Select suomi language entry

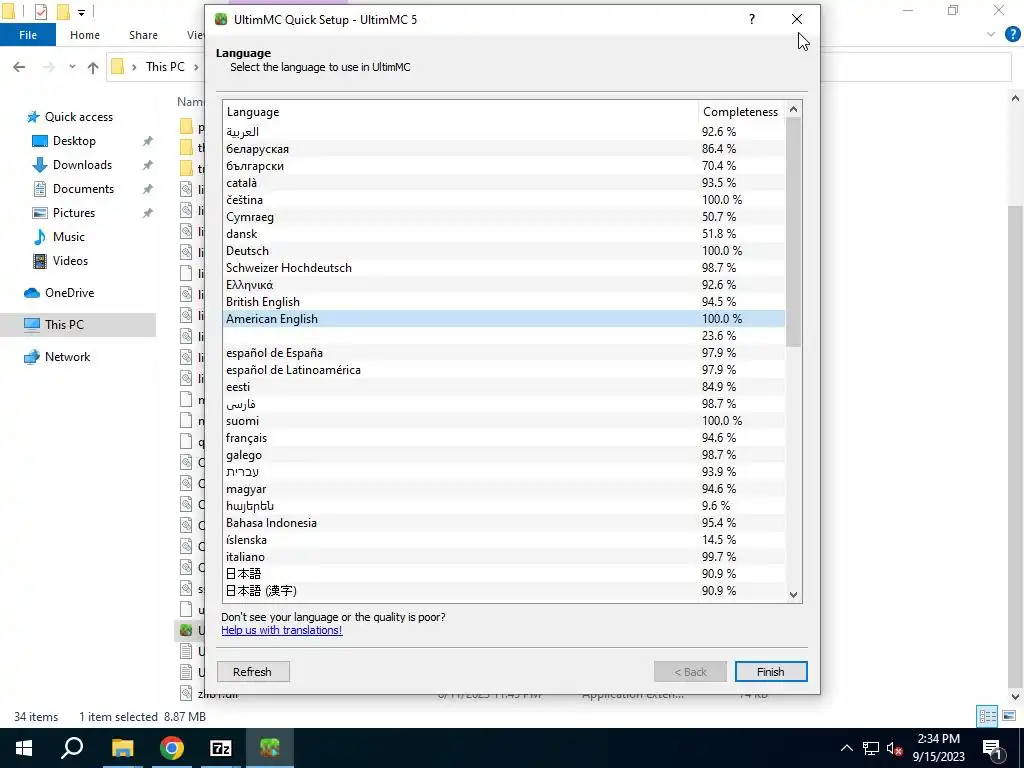504,421
